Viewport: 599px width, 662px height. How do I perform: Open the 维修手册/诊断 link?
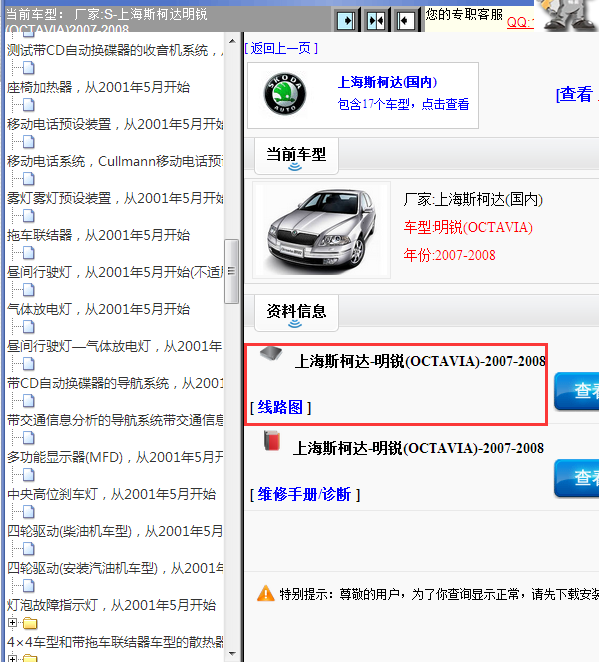pos(304,494)
